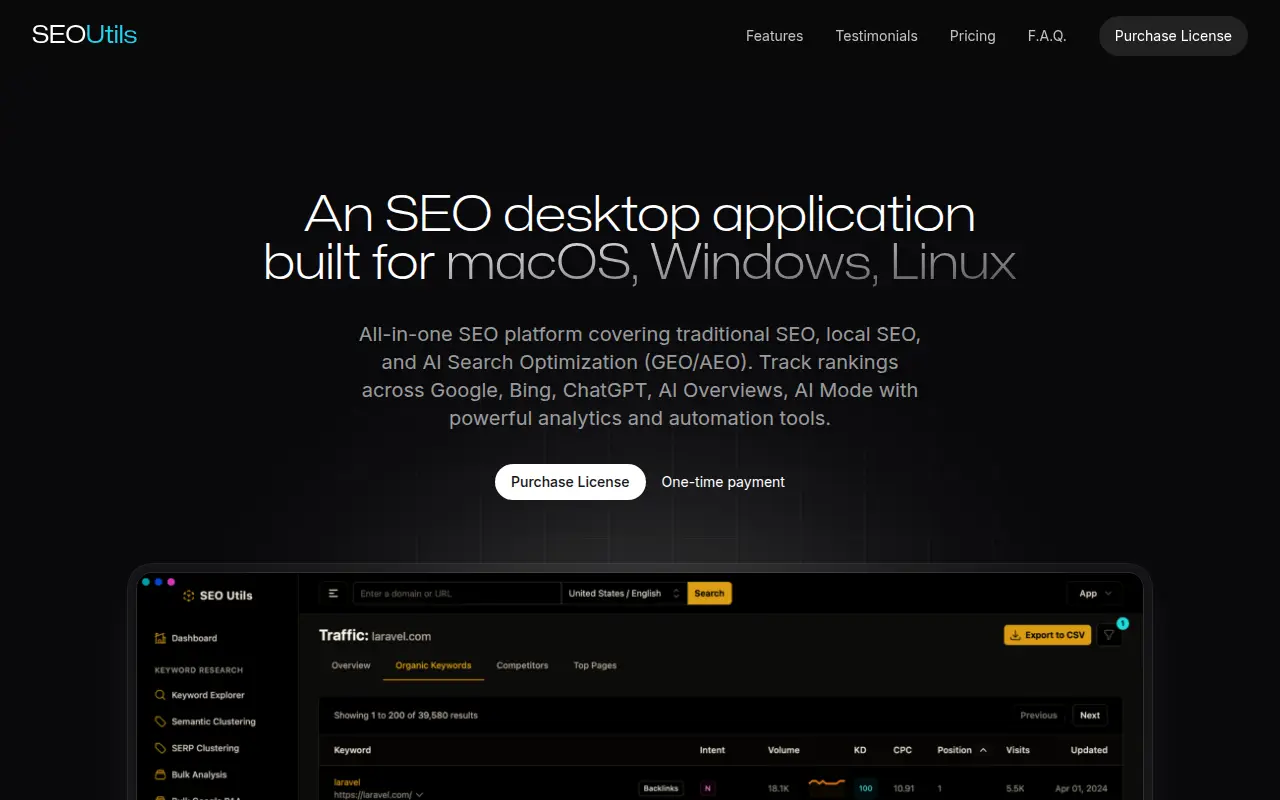
Task: Select the Organic Keywords tab
Action: [x=433, y=665]
